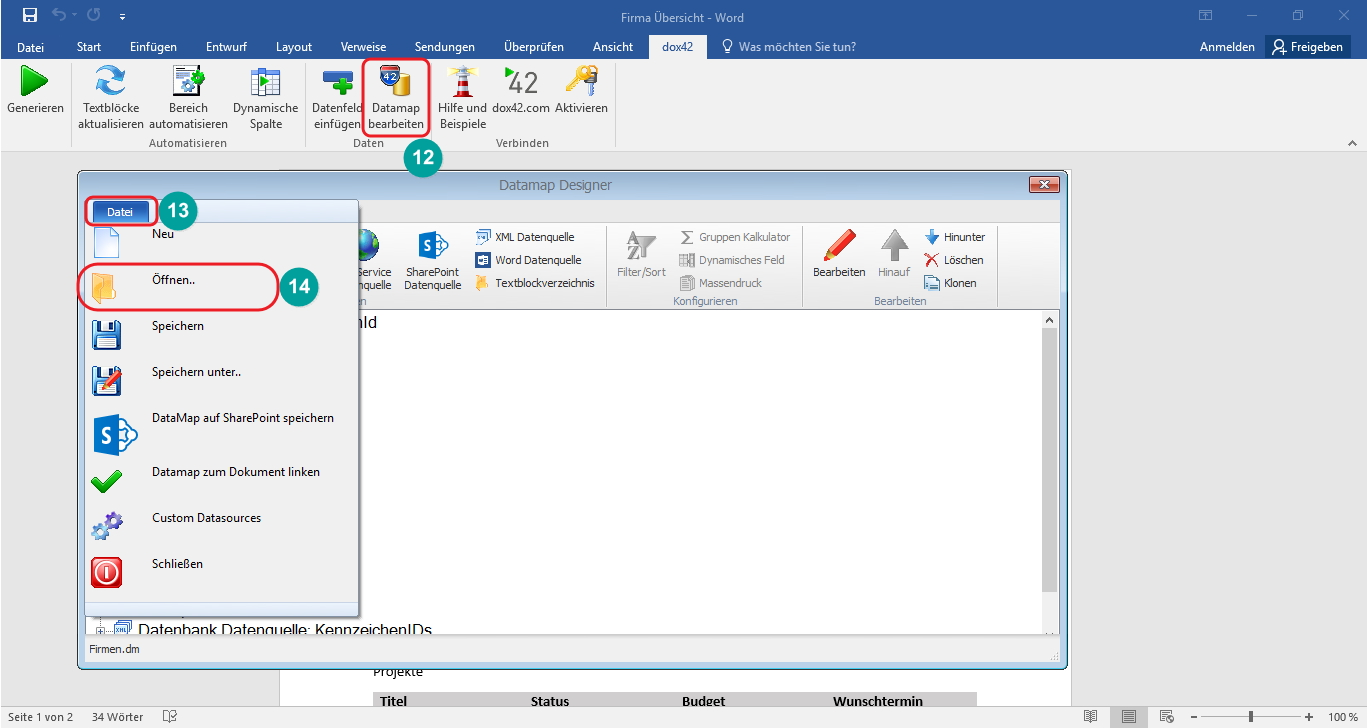Click the Aktivieren keys icon
Viewport: 1367px width, 728px height.
tap(581, 81)
